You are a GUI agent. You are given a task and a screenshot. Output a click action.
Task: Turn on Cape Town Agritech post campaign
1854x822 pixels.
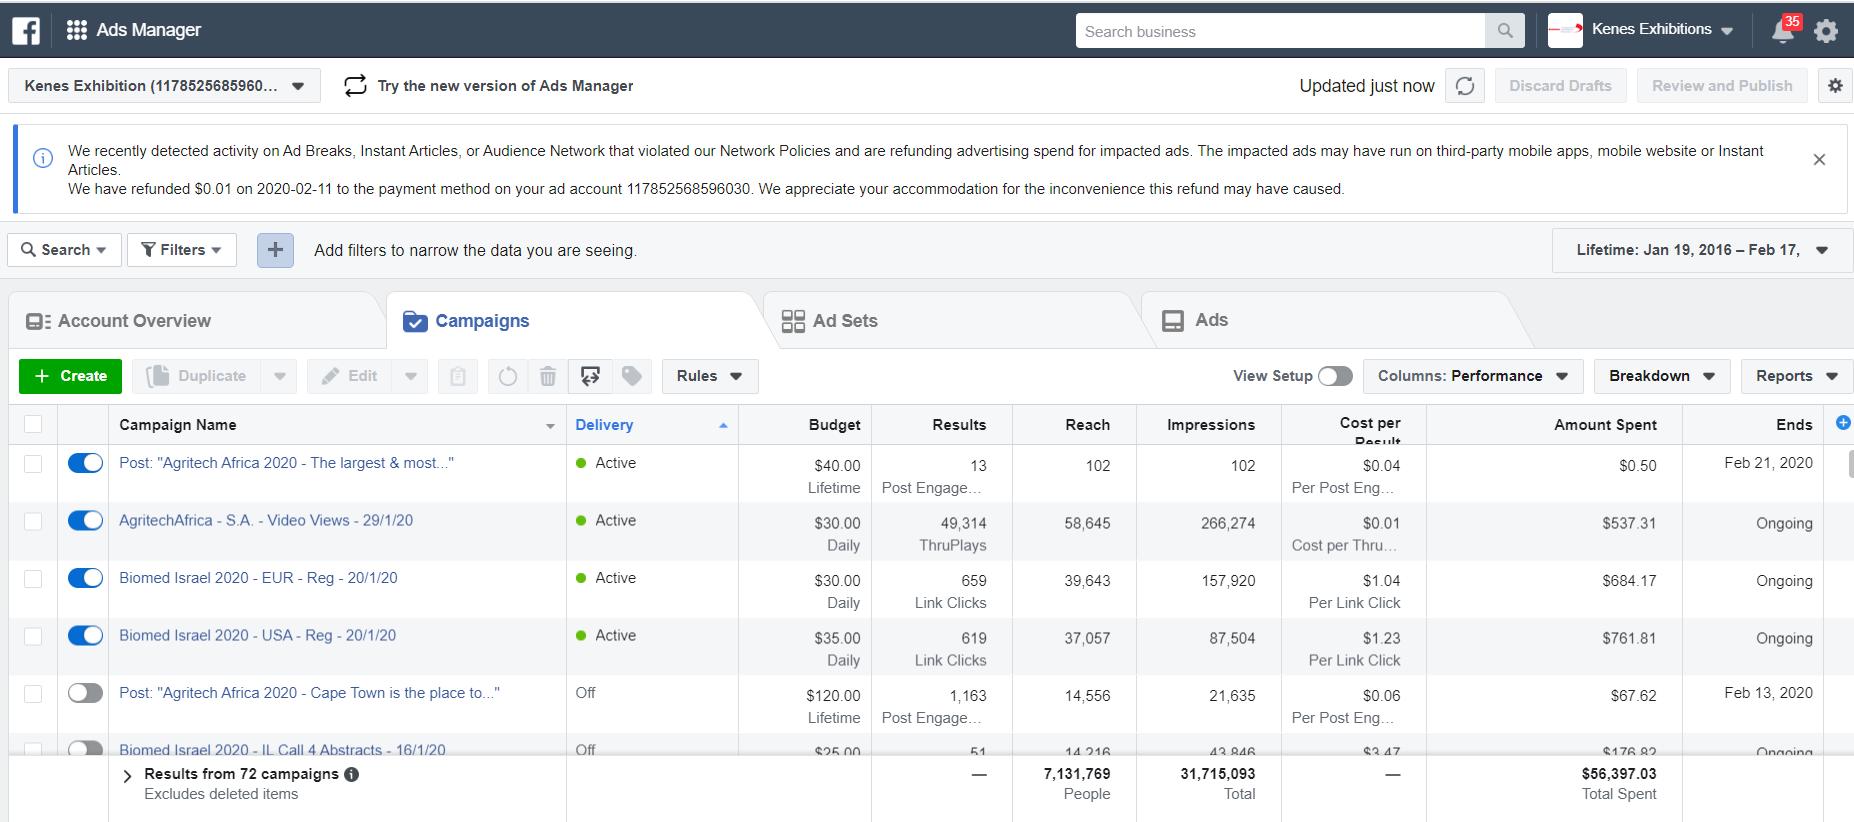[86, 693]
